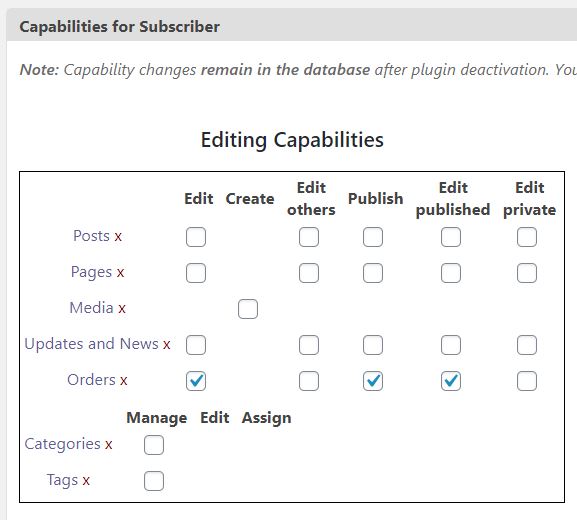Click the Publish column header
577x520 pixels.
coord(376,199)
